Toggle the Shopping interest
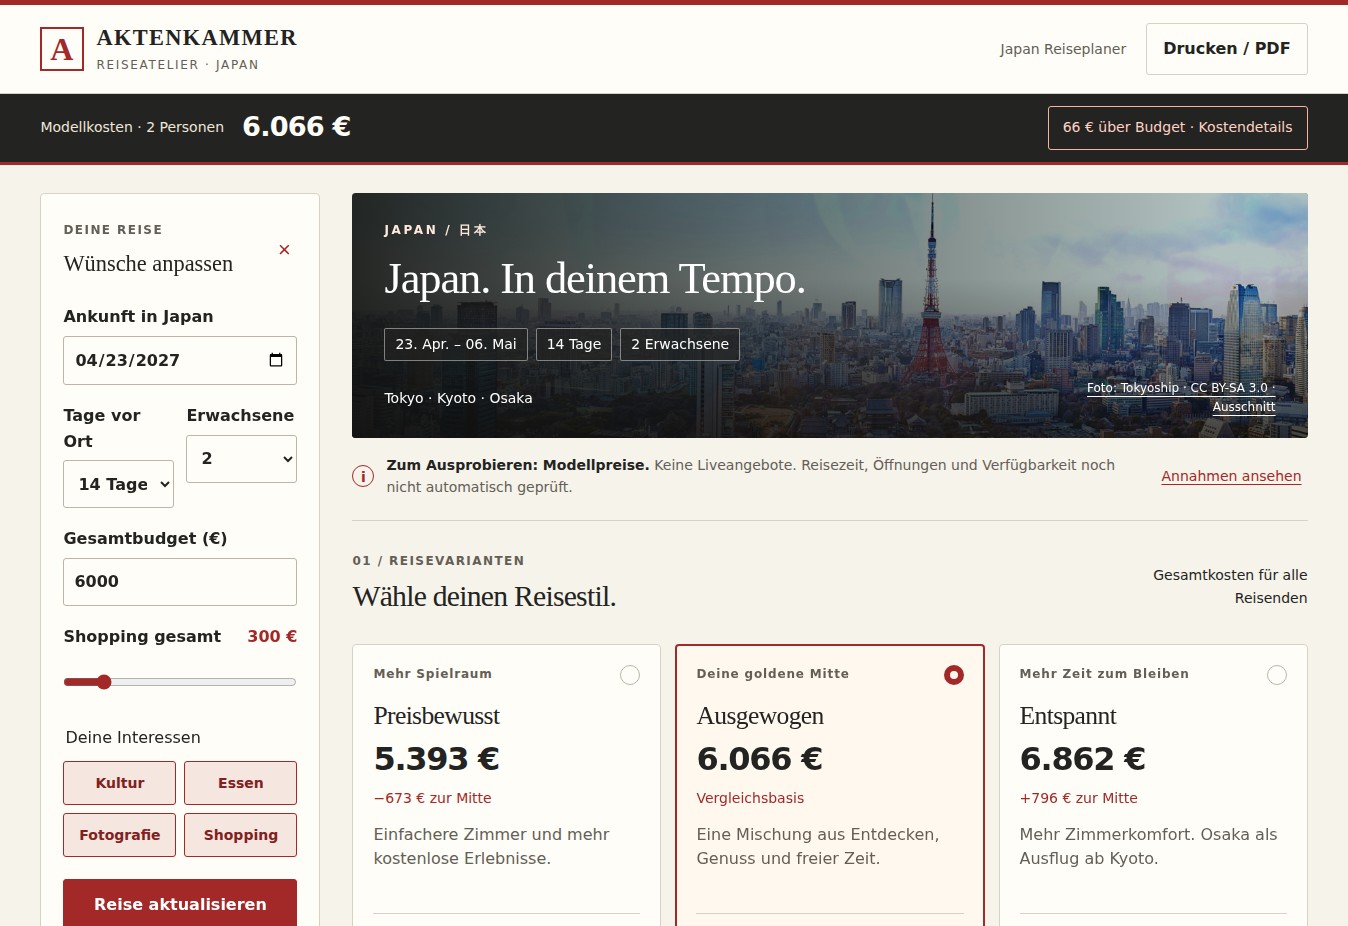The image size is (1348, 926). pos(241,835)
